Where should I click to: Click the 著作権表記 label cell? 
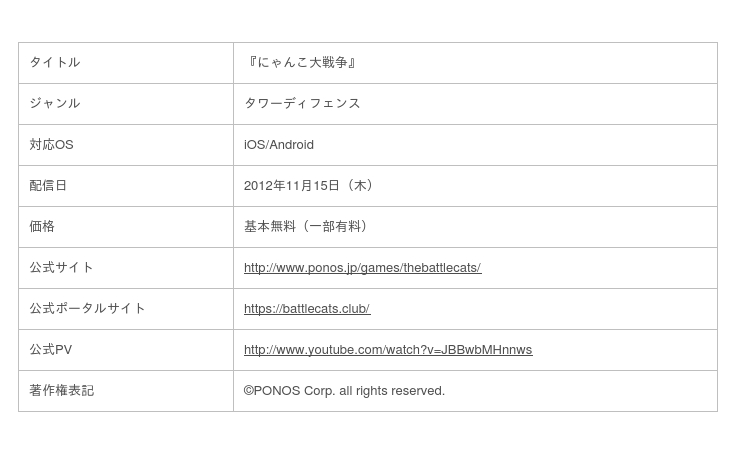pyautogui.click(x=126, y=391)
